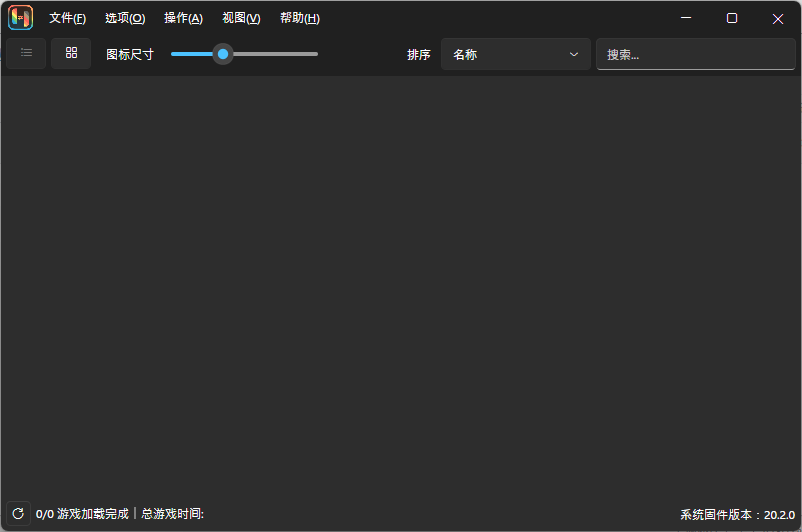Viewport: 802px width, 532px height.
Task: Maximize the Ryujinx window
Action: point(732,18)
